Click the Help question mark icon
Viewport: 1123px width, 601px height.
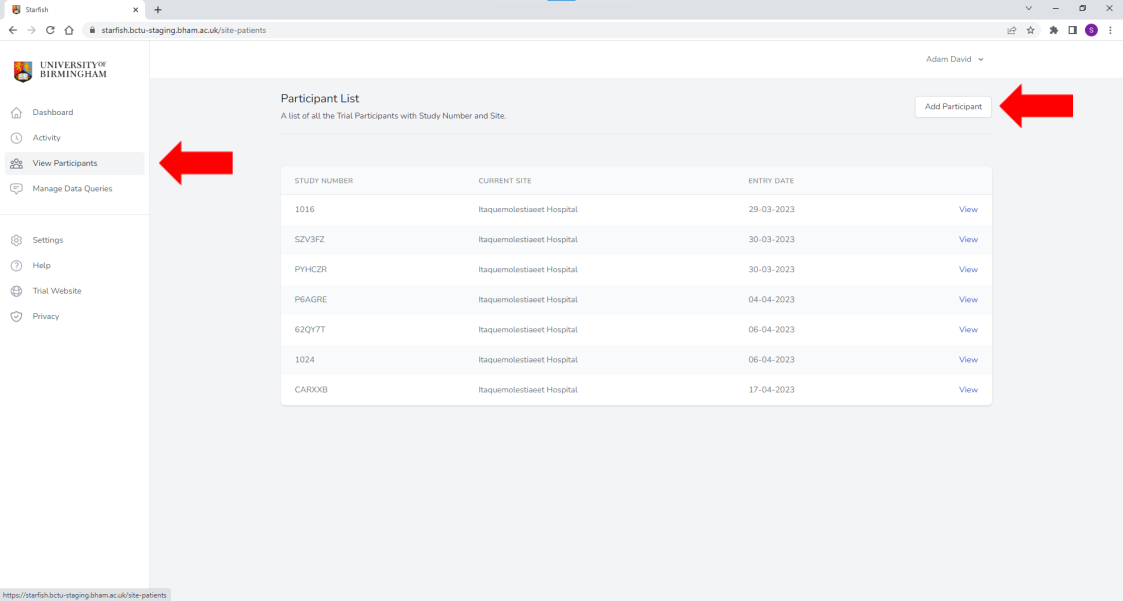(x=16, y=266)
